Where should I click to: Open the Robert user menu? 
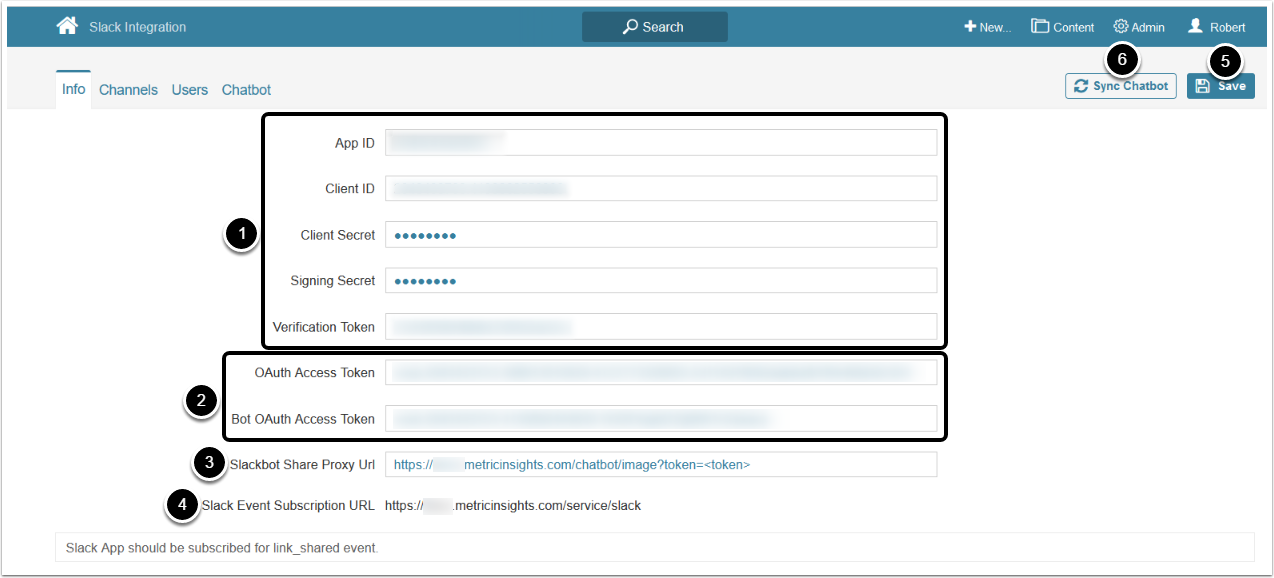[1216, 27]
